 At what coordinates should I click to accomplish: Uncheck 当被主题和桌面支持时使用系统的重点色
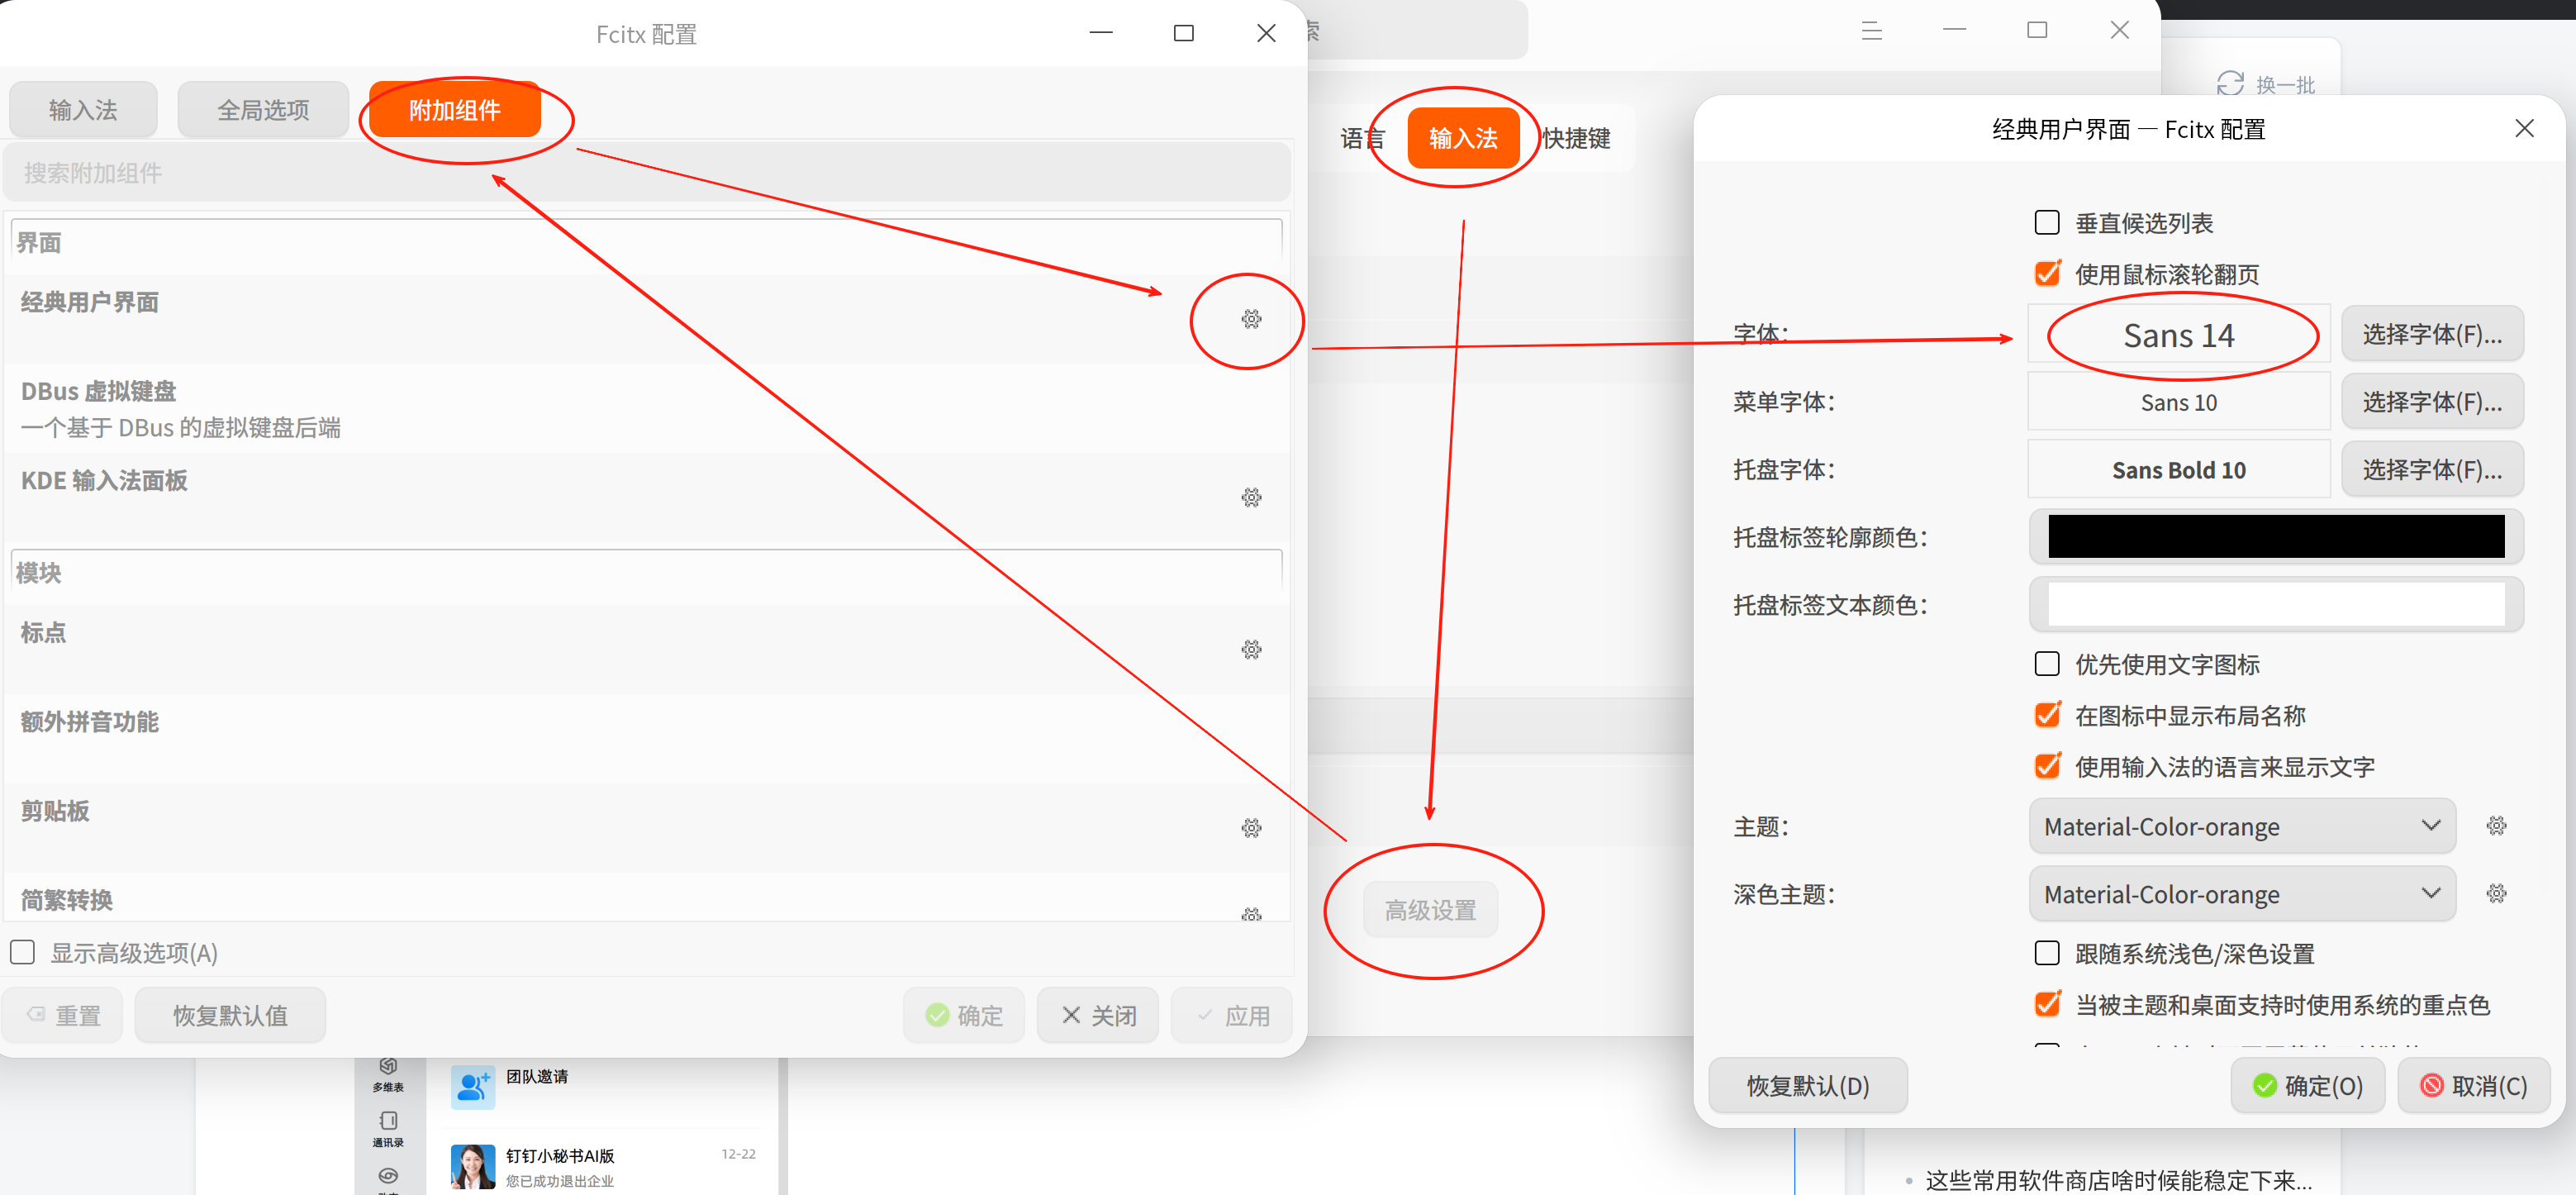(2047, 1003)
